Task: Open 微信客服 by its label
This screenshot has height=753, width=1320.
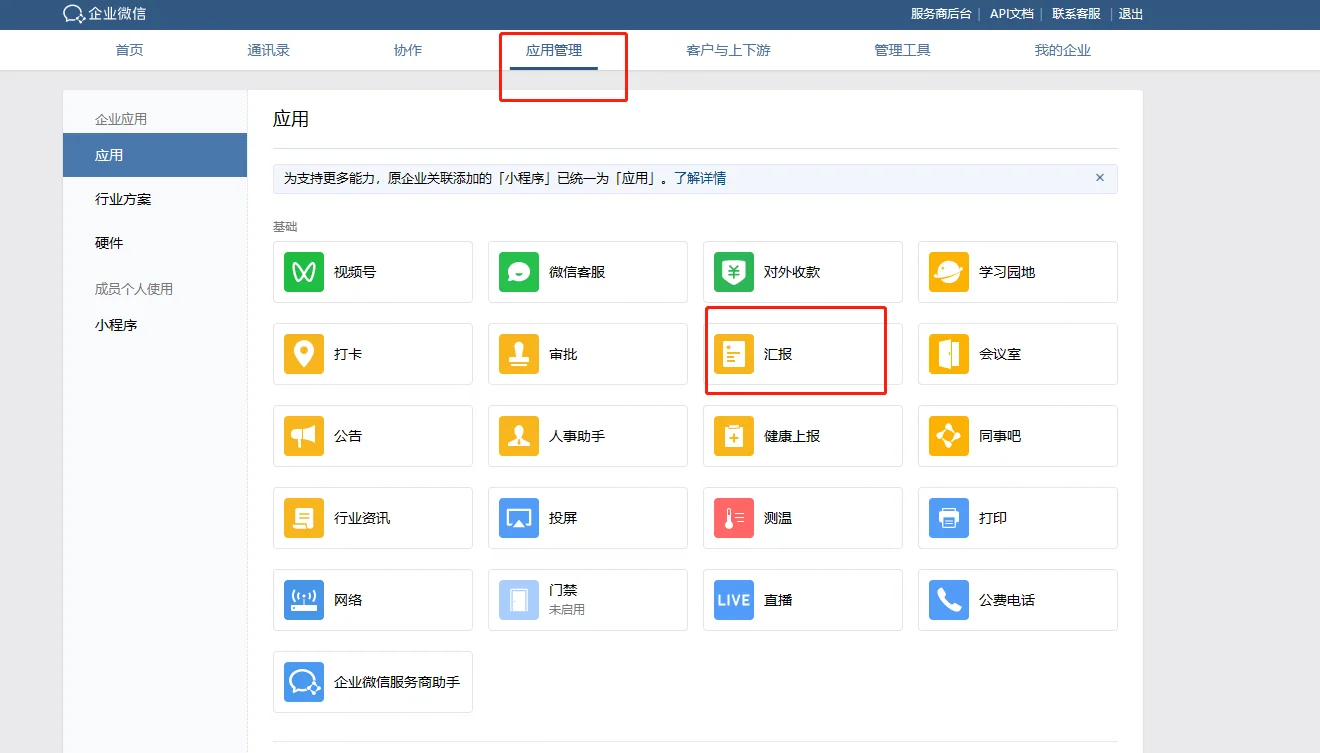Action: tap(577, 272)
